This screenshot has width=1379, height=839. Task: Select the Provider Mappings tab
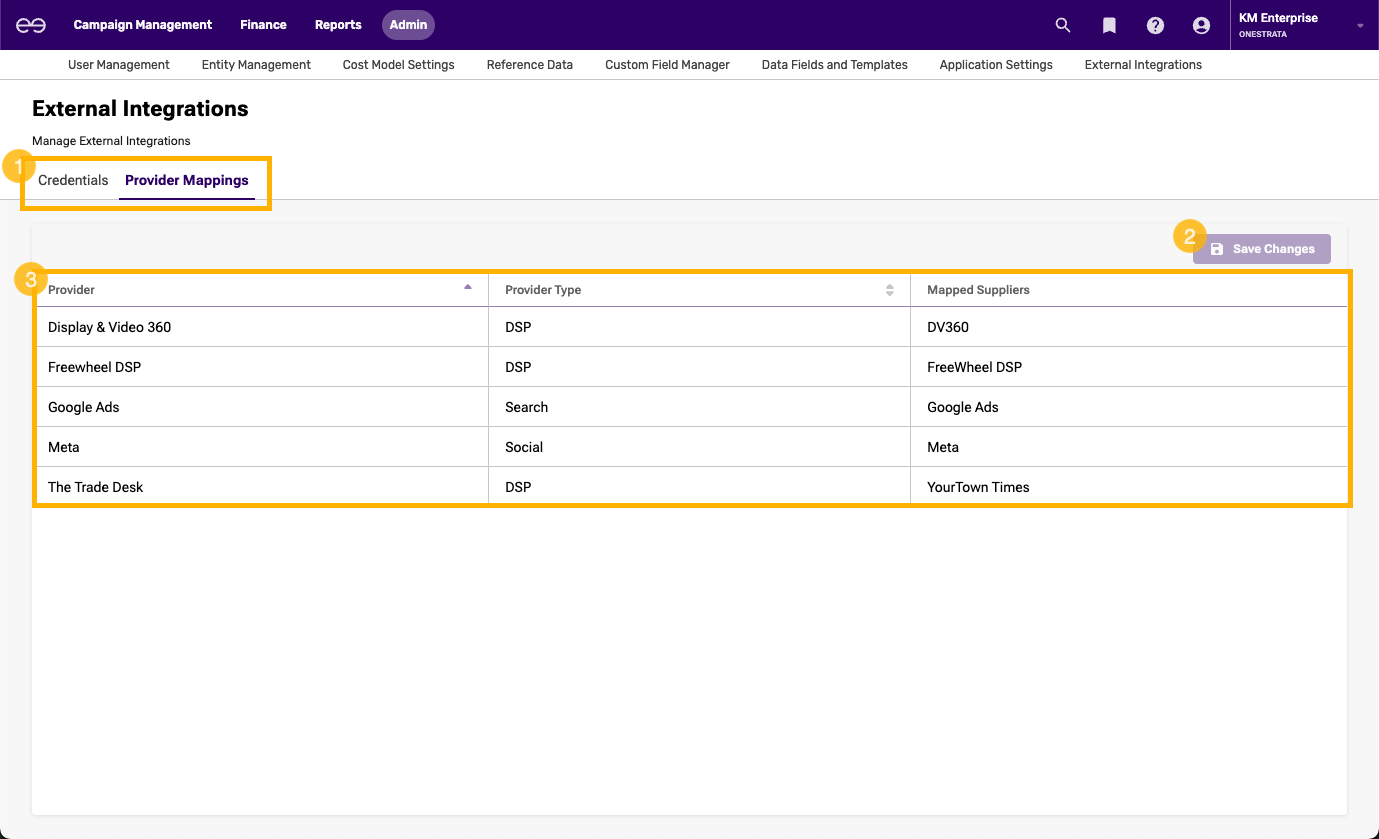[187, 181]
